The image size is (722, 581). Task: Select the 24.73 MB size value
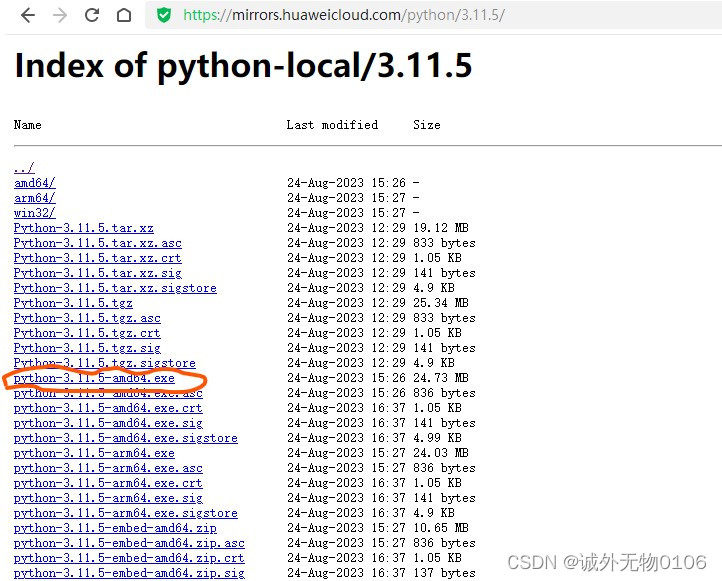pyautogui.click(x=441, y=378)
